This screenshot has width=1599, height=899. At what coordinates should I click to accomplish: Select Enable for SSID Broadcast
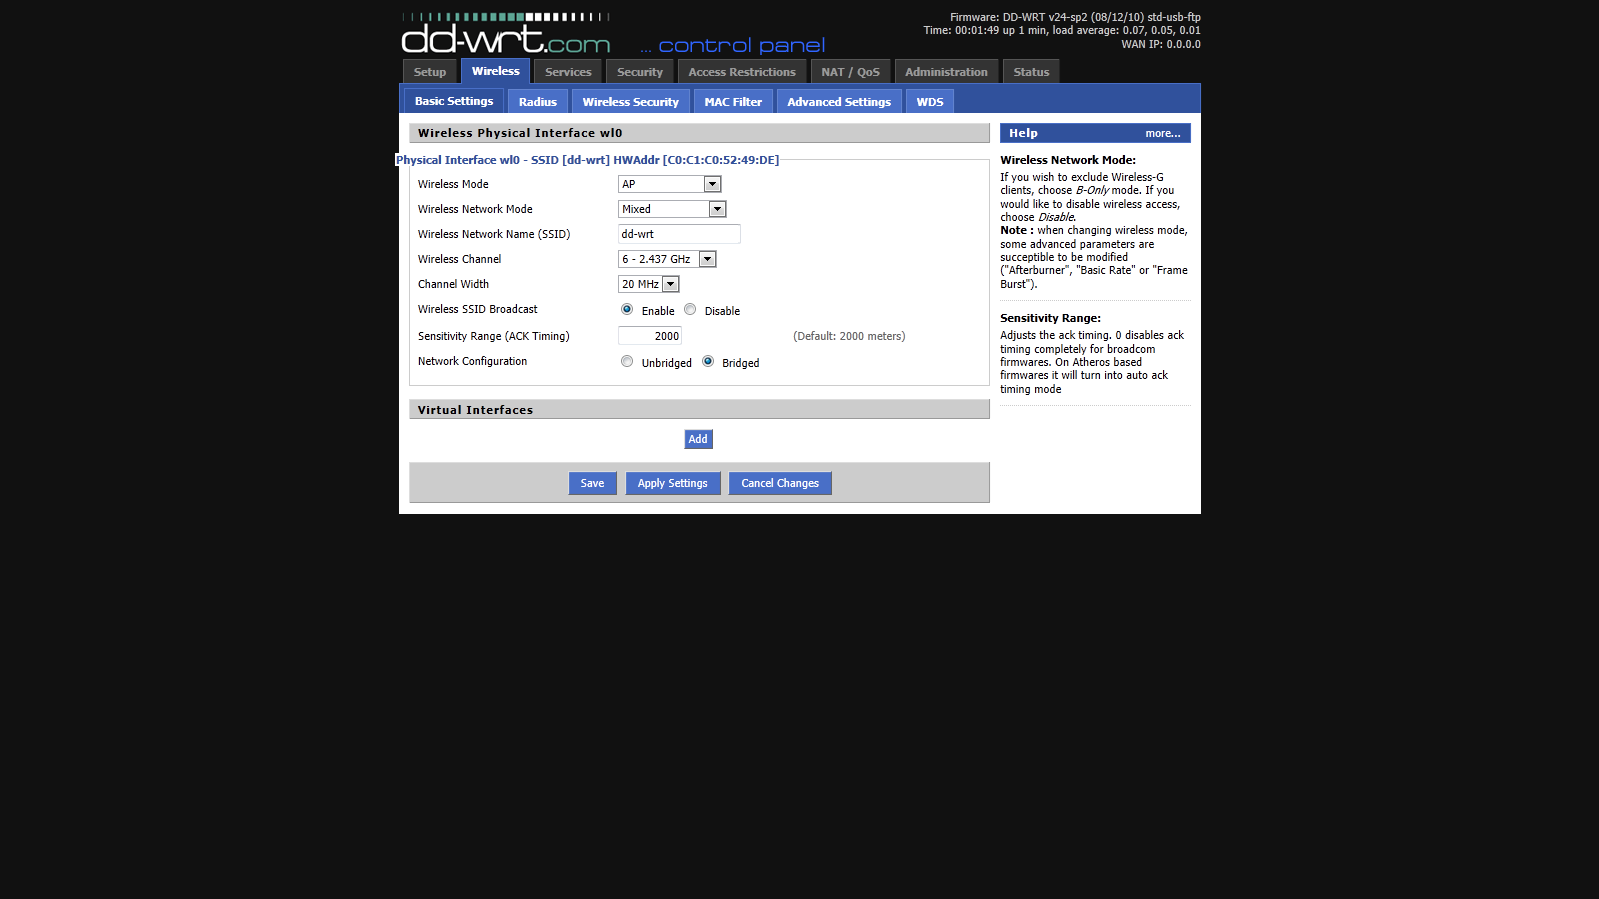click(627, 310)
